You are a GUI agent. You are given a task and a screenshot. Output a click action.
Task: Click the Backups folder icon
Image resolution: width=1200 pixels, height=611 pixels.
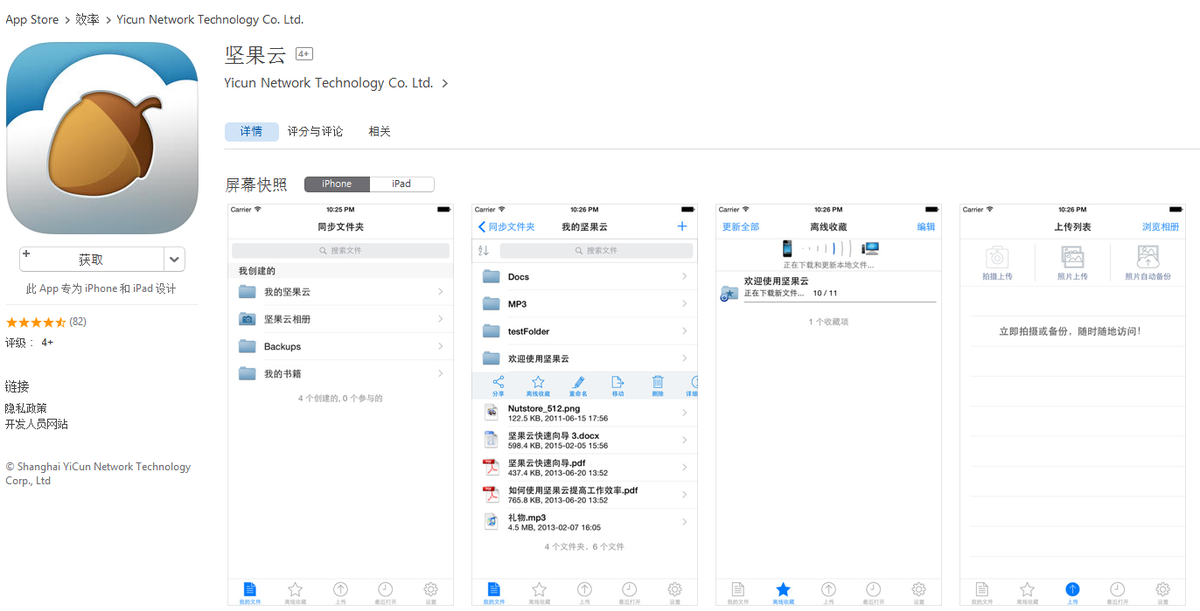pyautogui.click(x=247, y=346)
